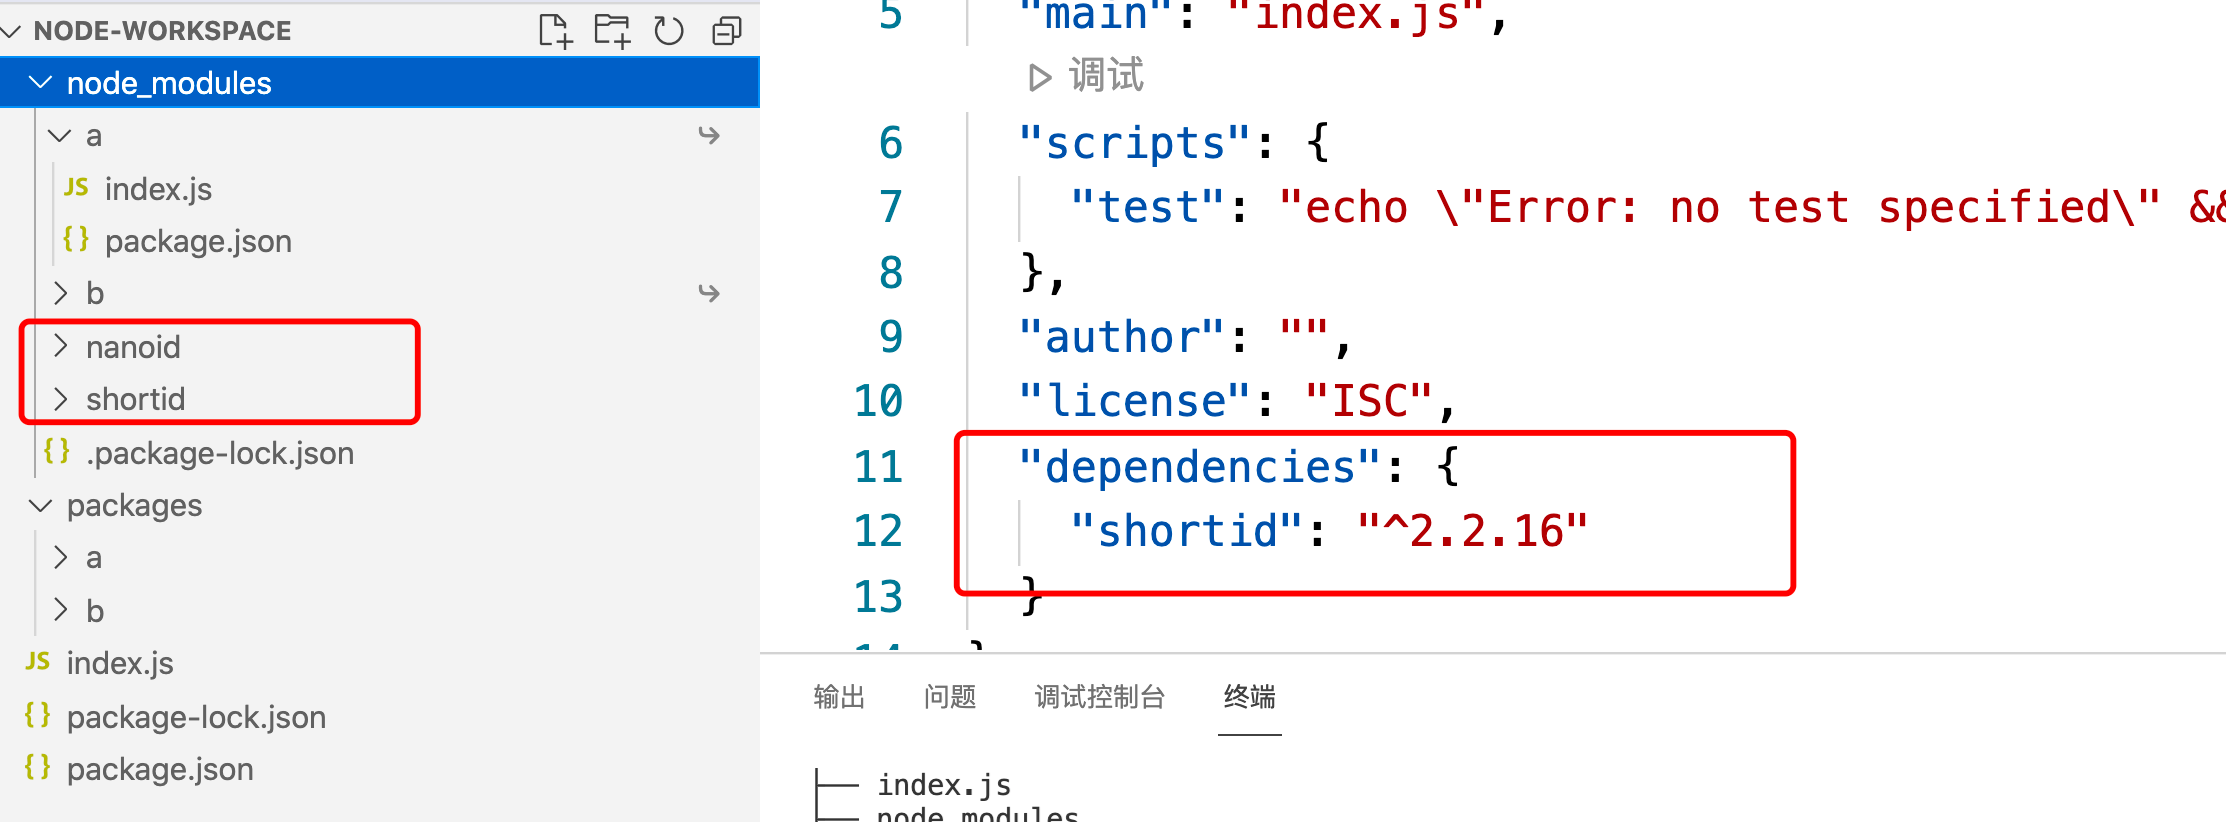Collapse all folders with the collapse icon
Screen dimensions: 2226x822
tap(727, 31)
